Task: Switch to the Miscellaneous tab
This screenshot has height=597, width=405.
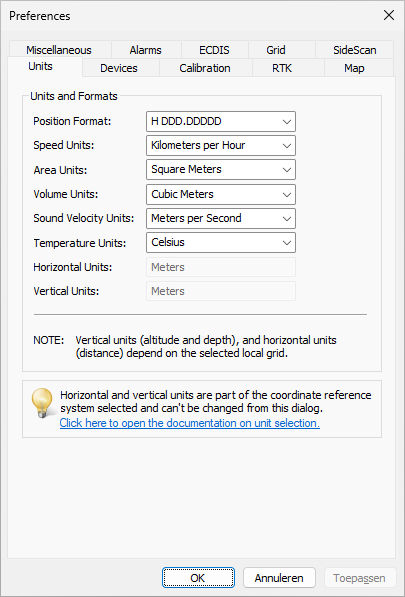Action: point(59,50)
